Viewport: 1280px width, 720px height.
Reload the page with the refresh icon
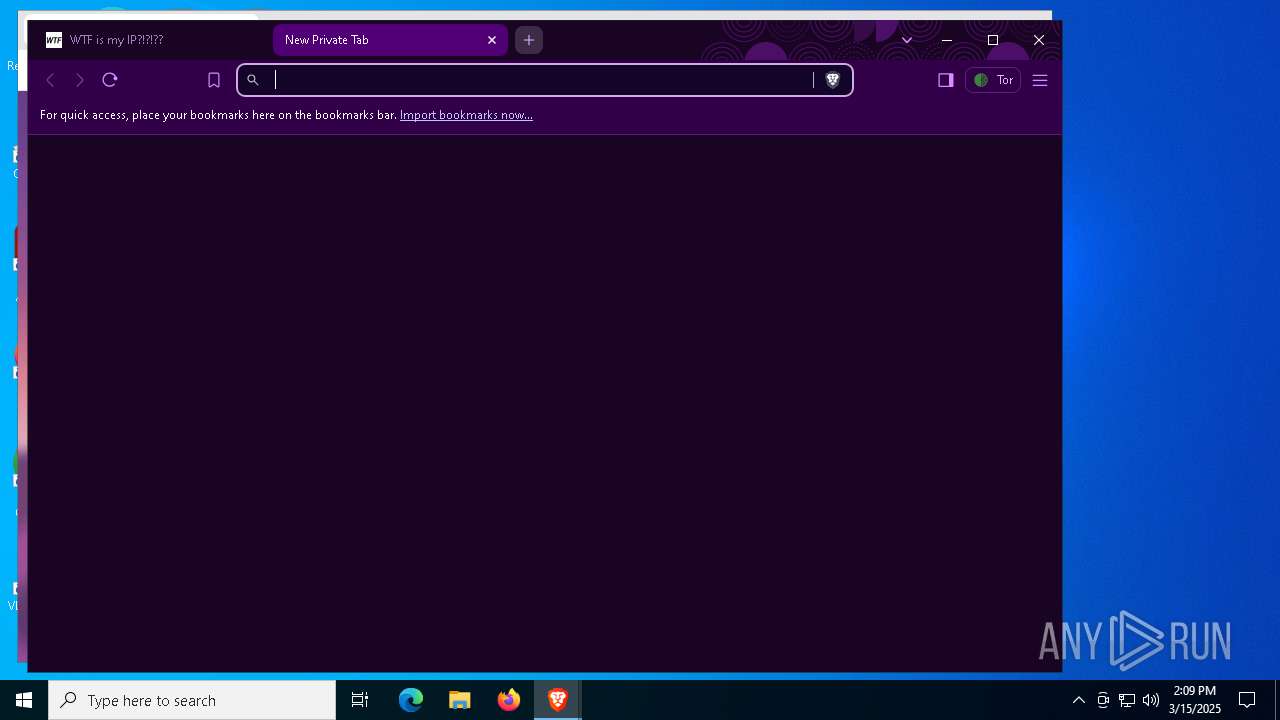pos(110,80)
